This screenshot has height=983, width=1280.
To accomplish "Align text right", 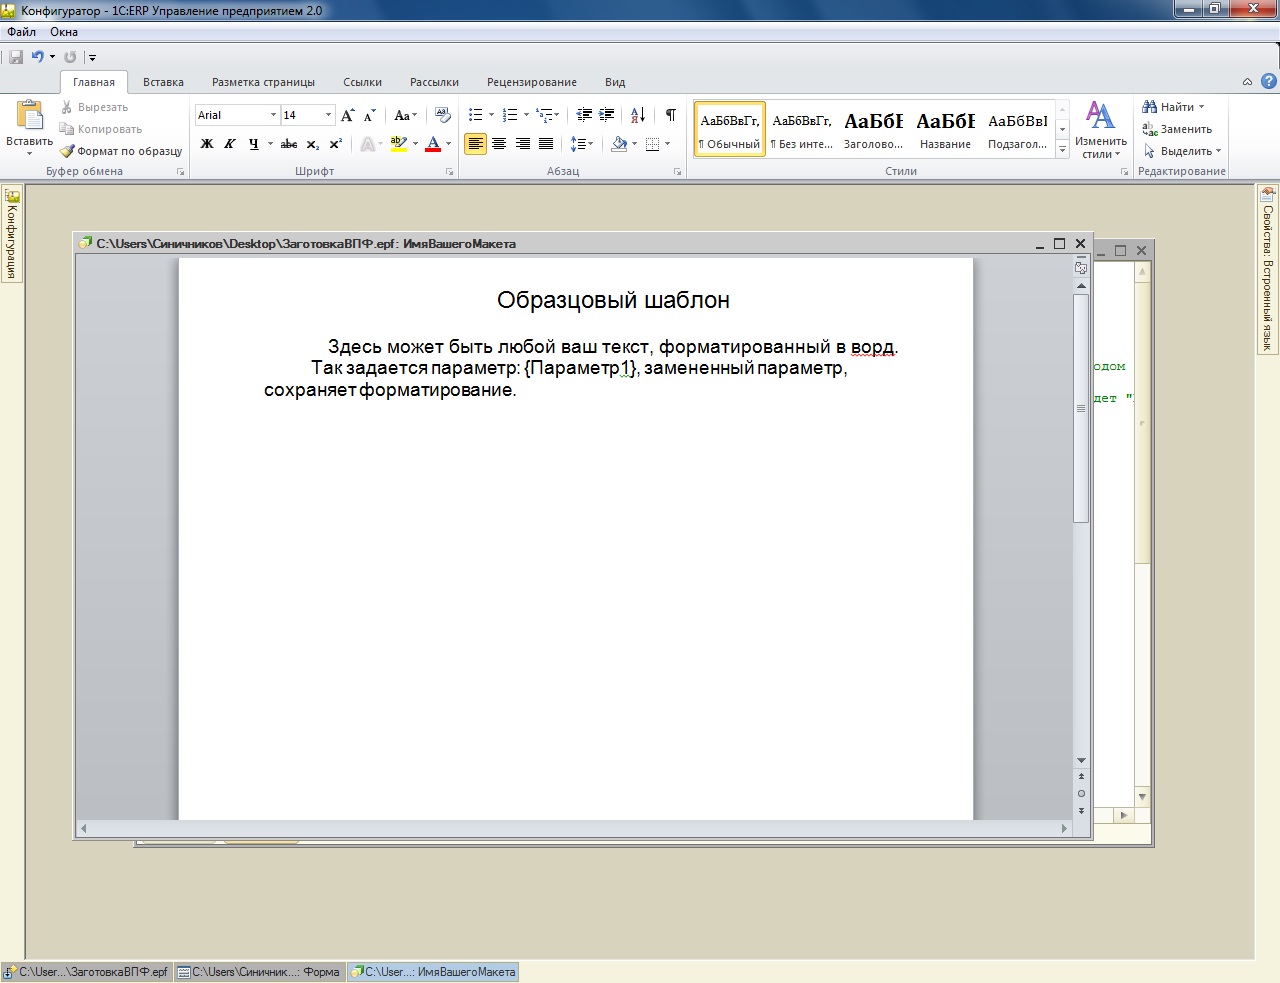I will point(522,144).
